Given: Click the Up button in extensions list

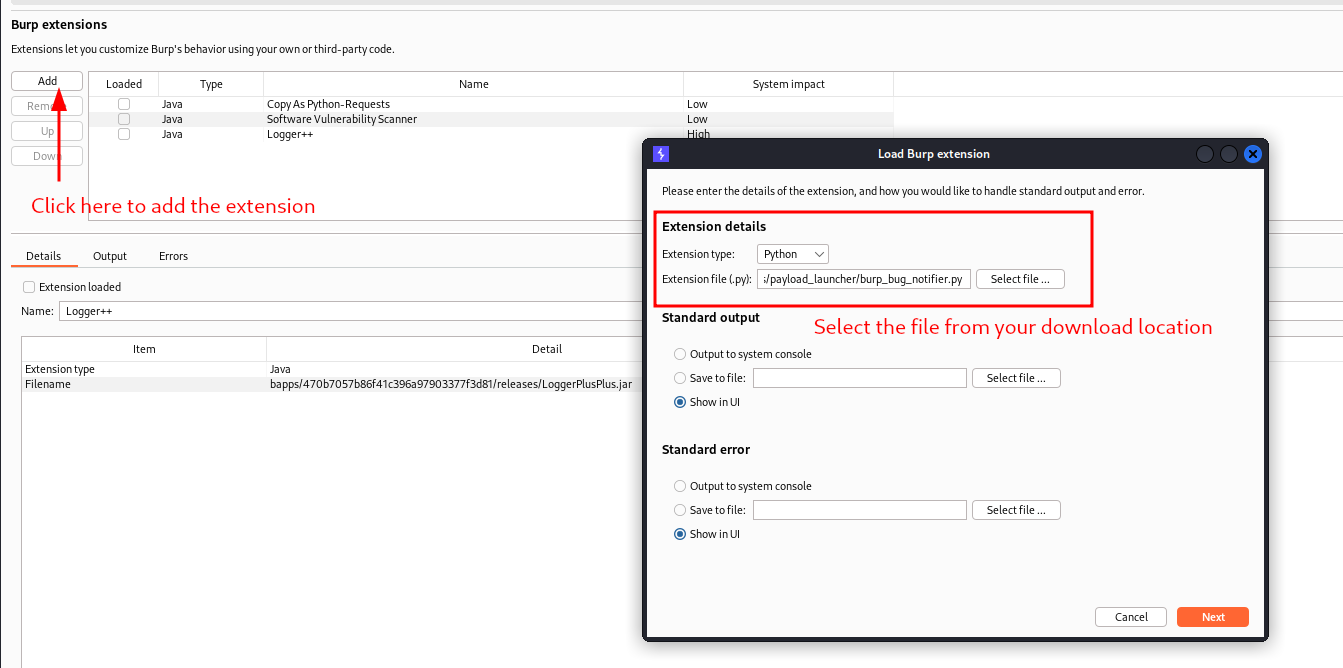Looking at the screenshot, I should (47, 131).
